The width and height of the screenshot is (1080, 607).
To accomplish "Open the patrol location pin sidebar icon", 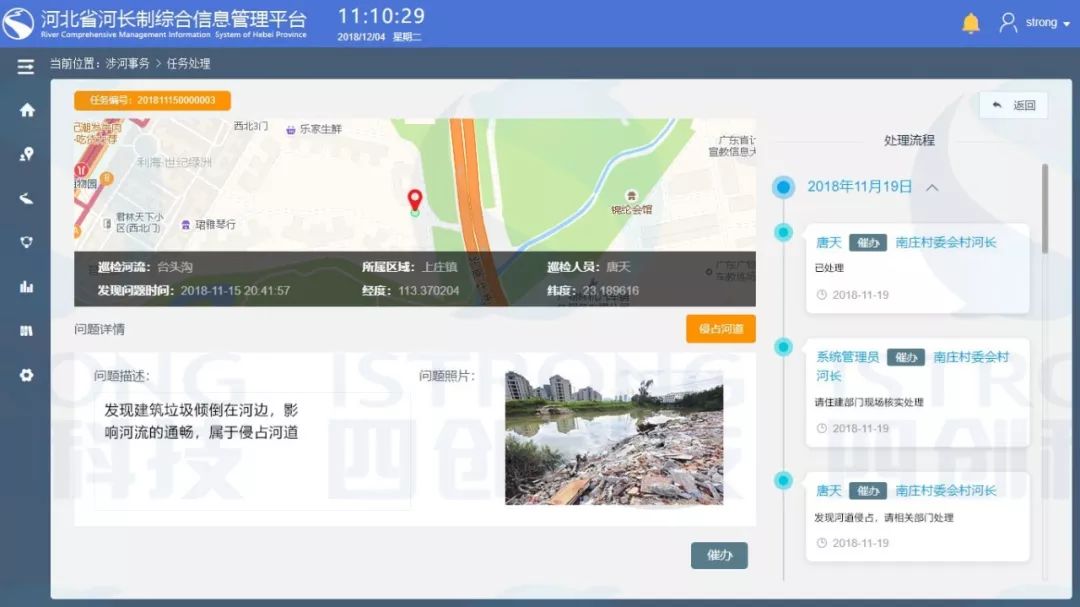I will coord(27,154).
